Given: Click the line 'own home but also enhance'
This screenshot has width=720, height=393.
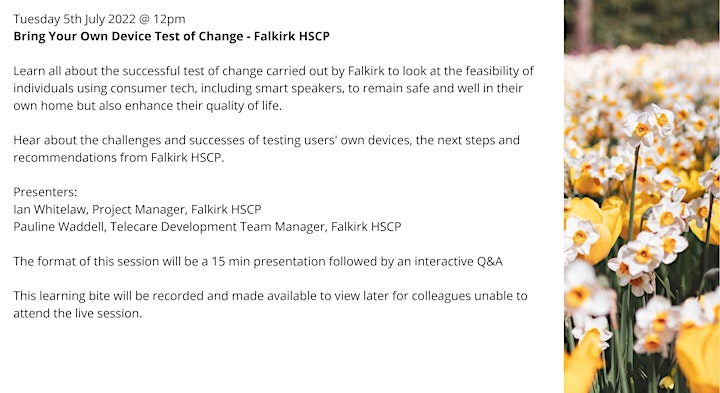Looking at the screenshot, I should tap(147, 106).
